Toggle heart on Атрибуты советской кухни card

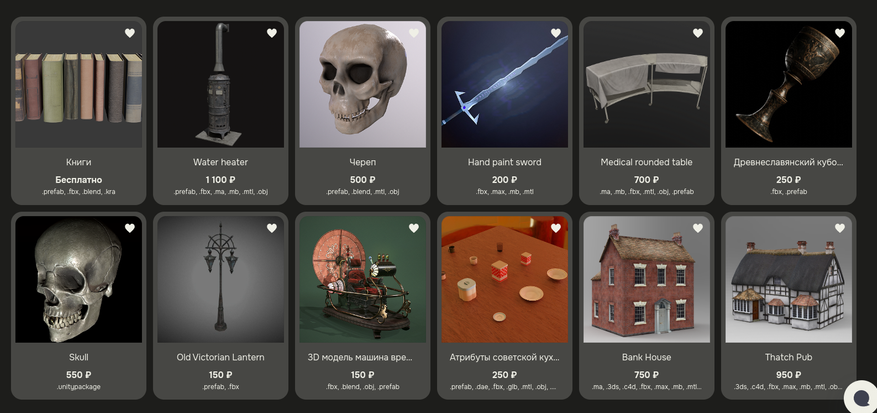556,228
